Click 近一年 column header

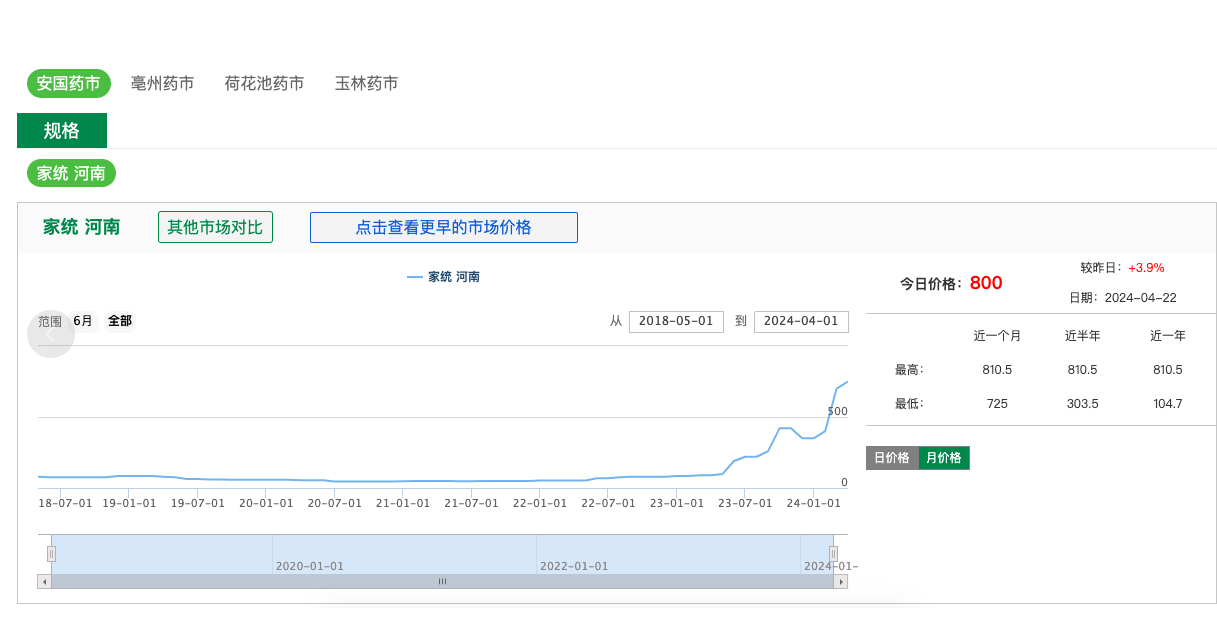click(1167, 336)
